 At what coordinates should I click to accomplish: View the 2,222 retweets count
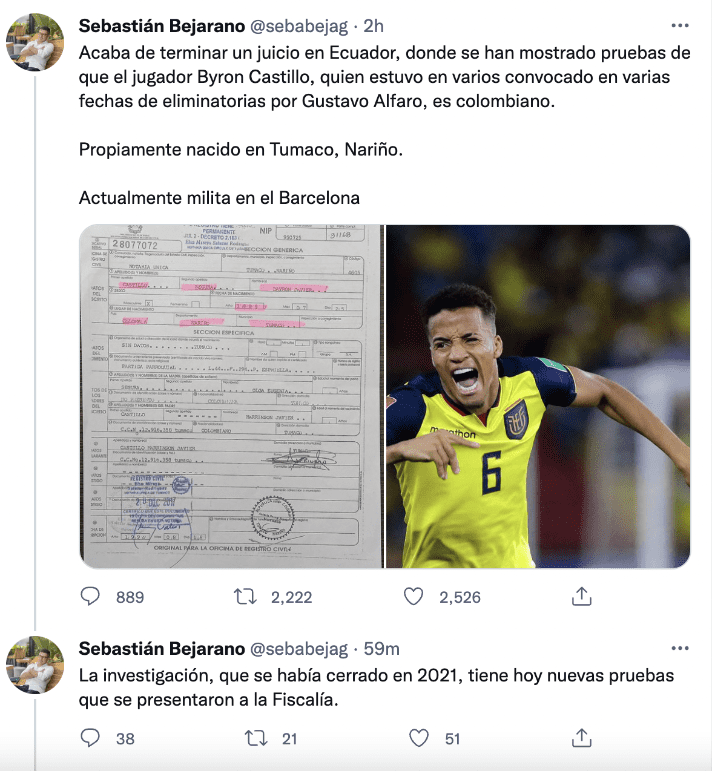tap(292, 597)
